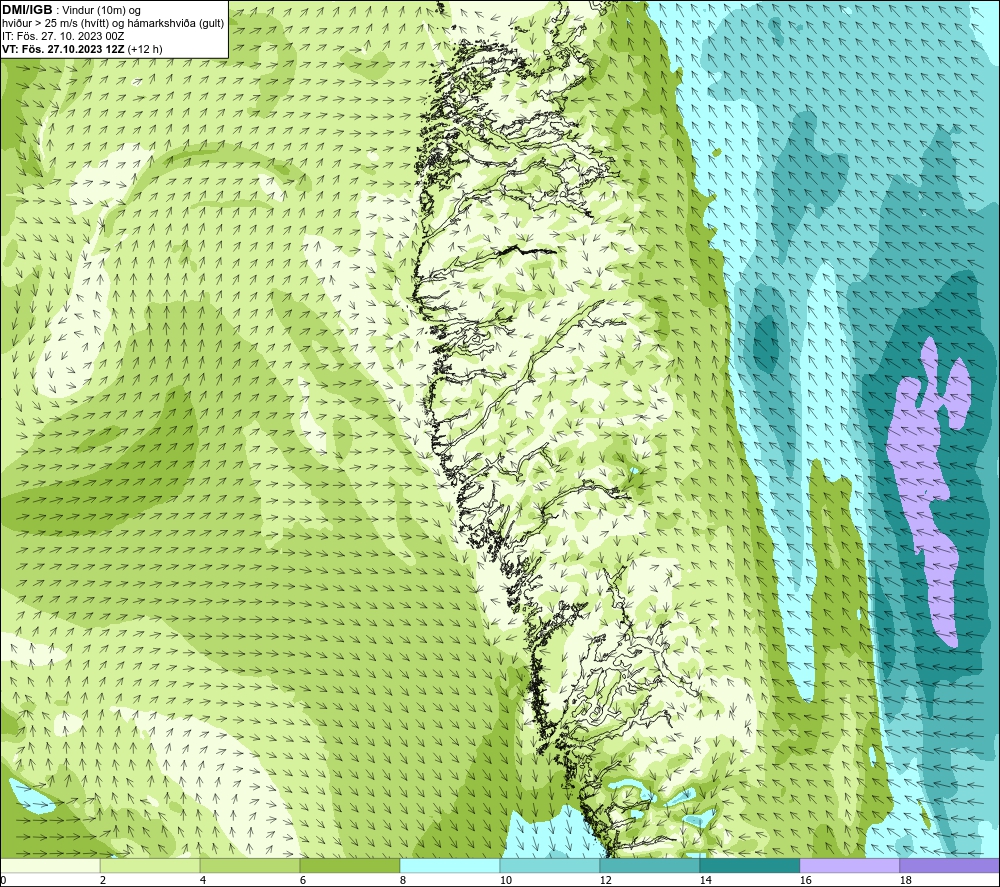
Task: Click the 8–10 m/s light cyan legend swatch
Action: [450, 865]
